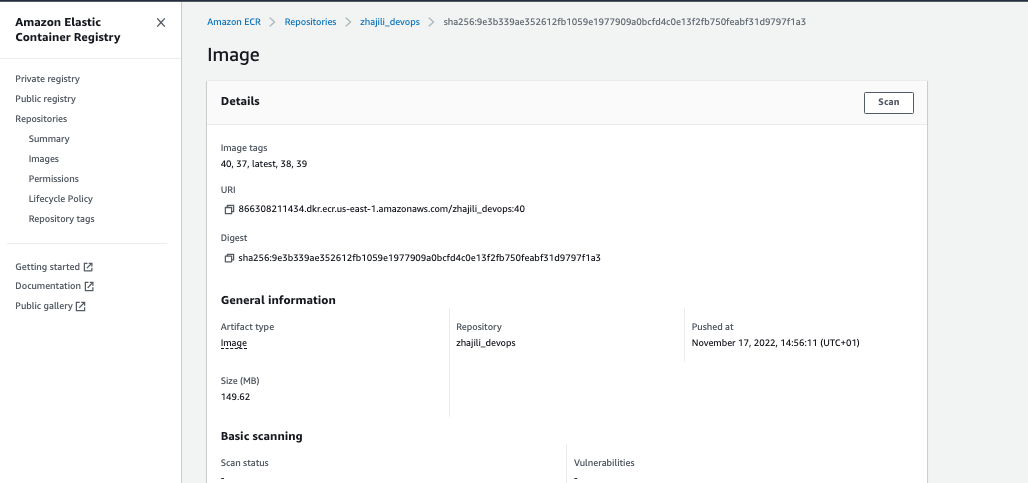Screen dimensions: 1028x483
Task: Click the Scan status label
Action: (245, 463)
